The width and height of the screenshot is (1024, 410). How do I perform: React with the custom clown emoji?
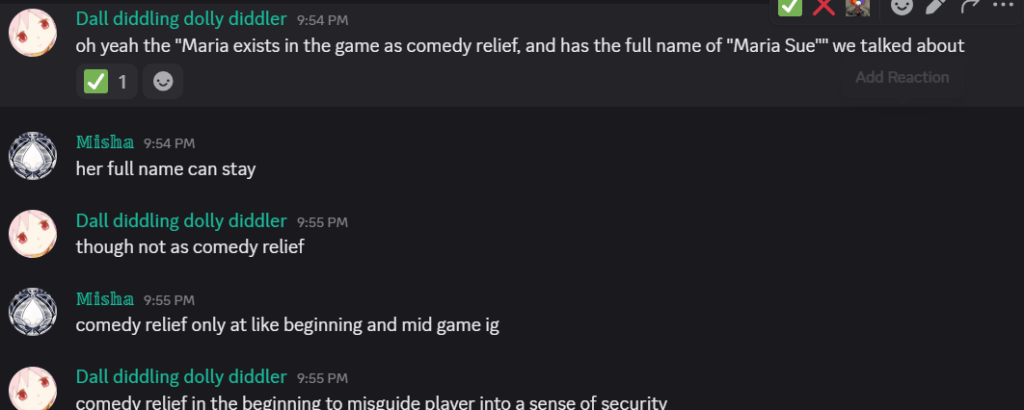[856, 6]
